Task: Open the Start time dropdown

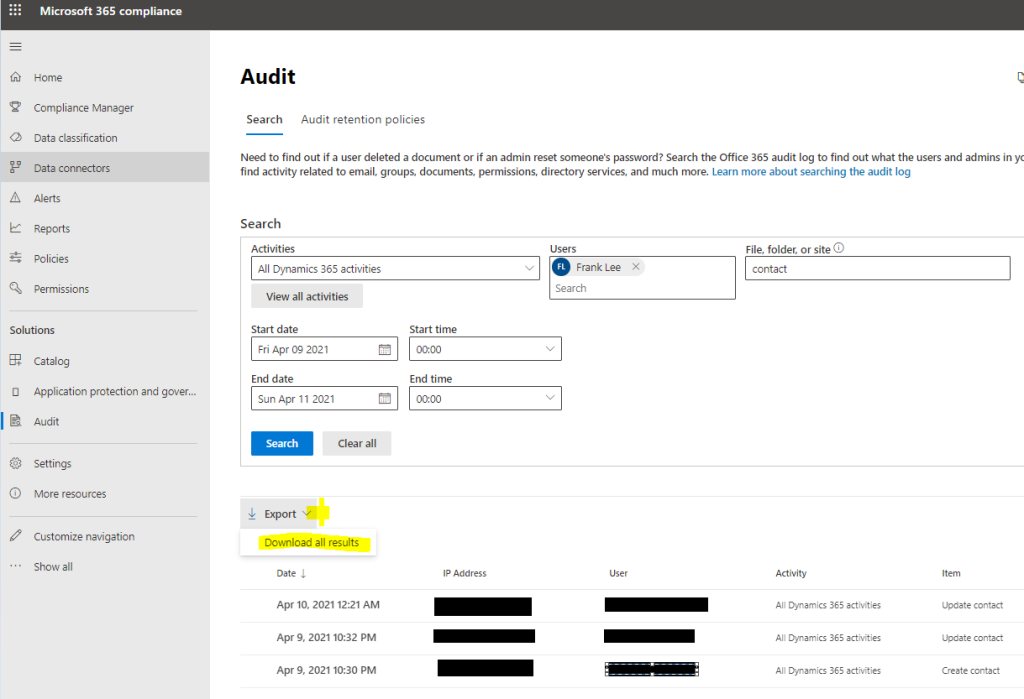Action: (549, 349)
